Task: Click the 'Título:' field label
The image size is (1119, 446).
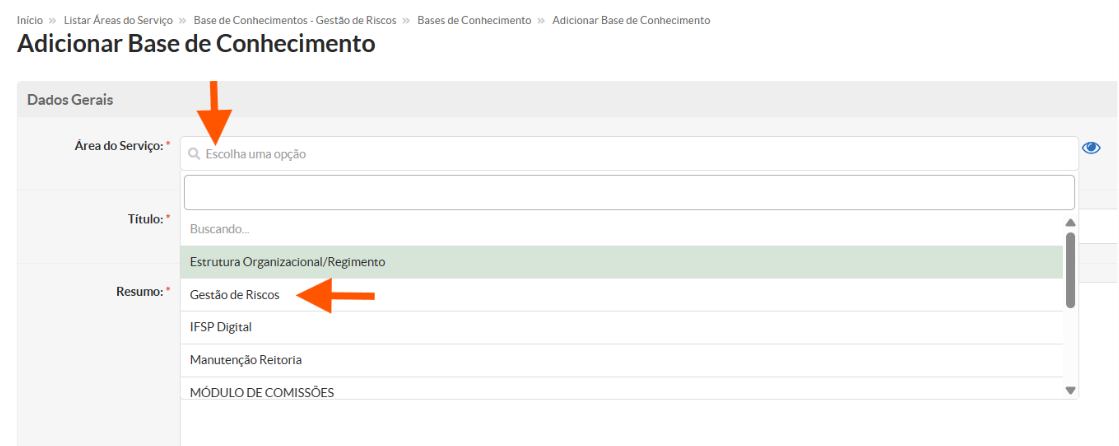Action: (144, 219)
